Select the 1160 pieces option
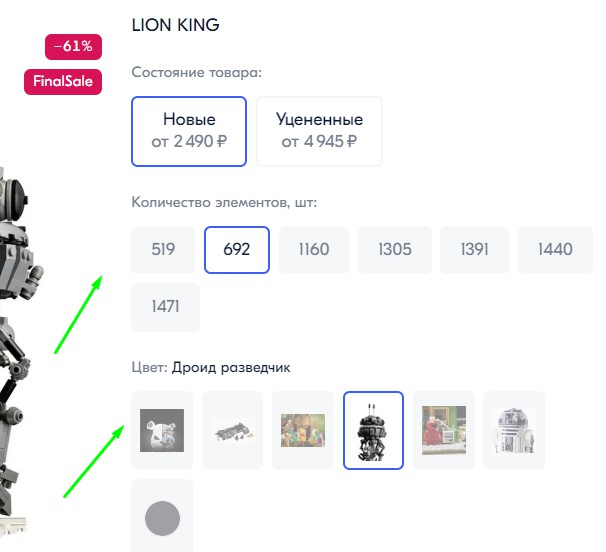 [x=313, y=249]
